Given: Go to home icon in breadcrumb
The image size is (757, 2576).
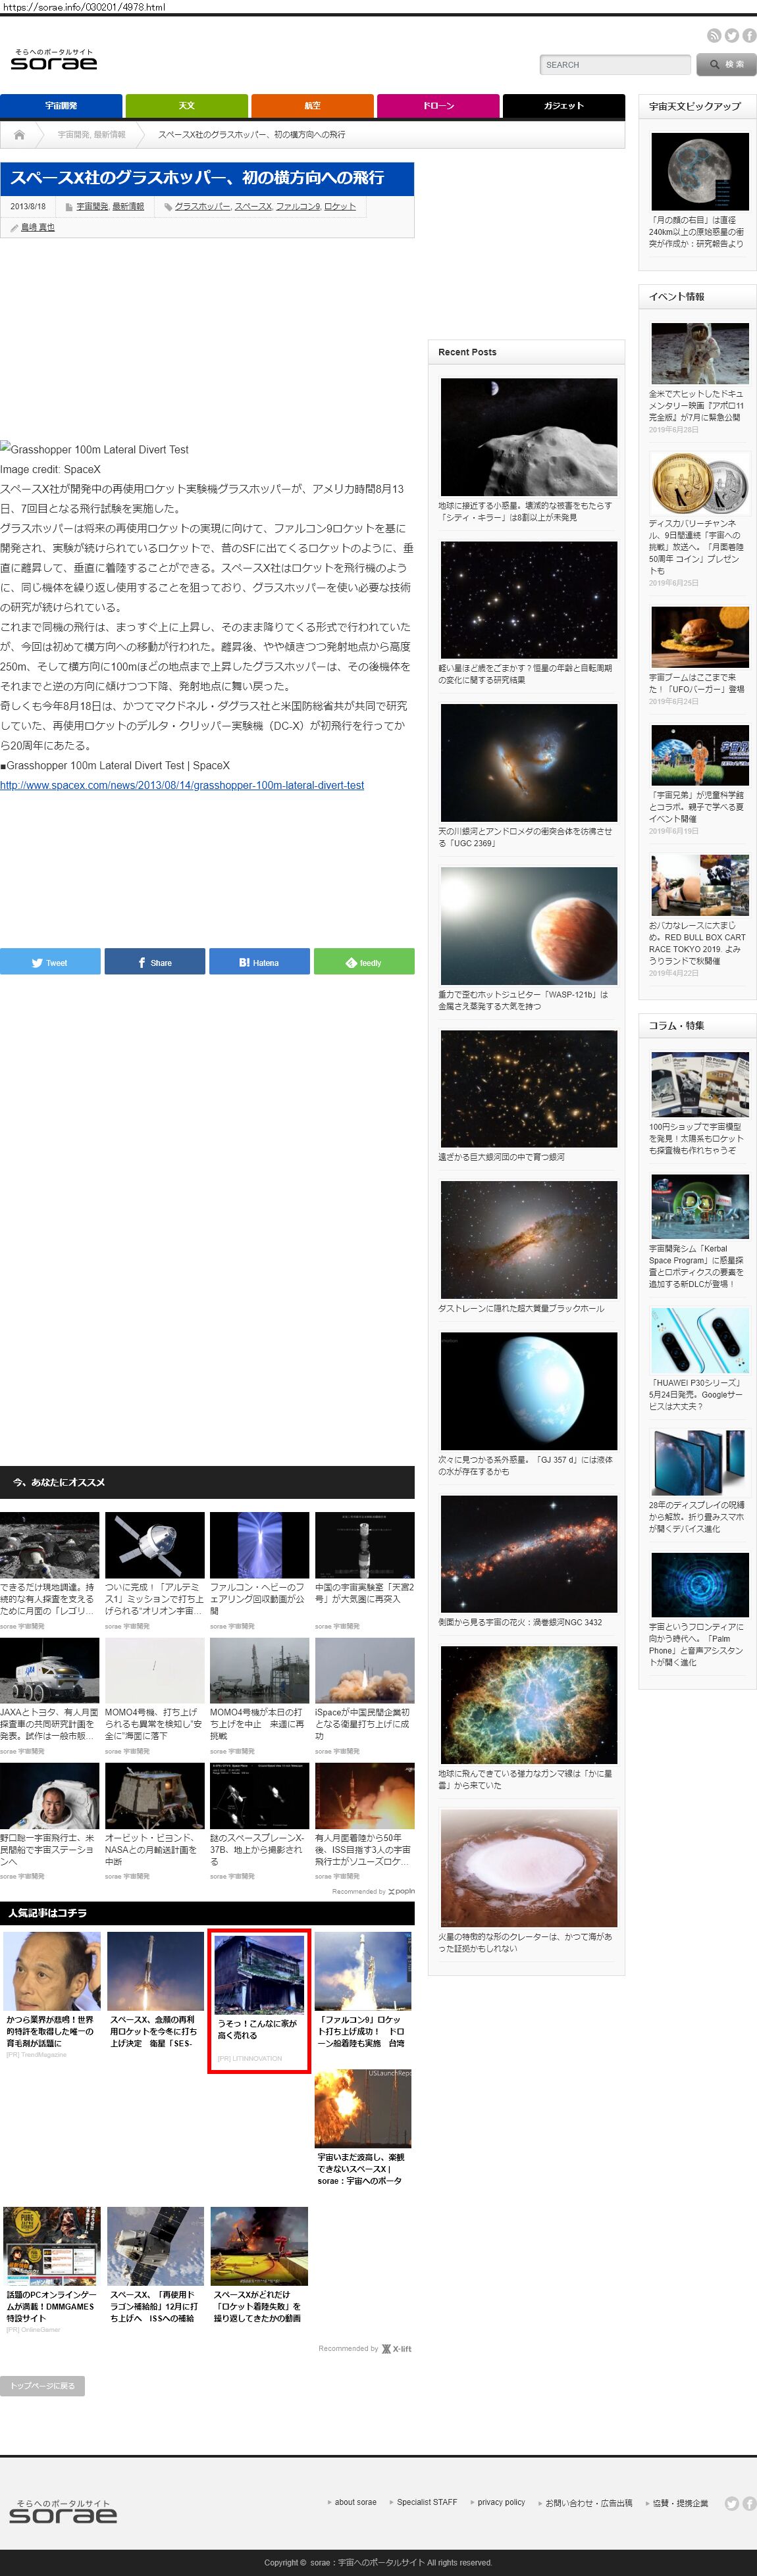Looking at the screenshot, I should click(19, 134).
